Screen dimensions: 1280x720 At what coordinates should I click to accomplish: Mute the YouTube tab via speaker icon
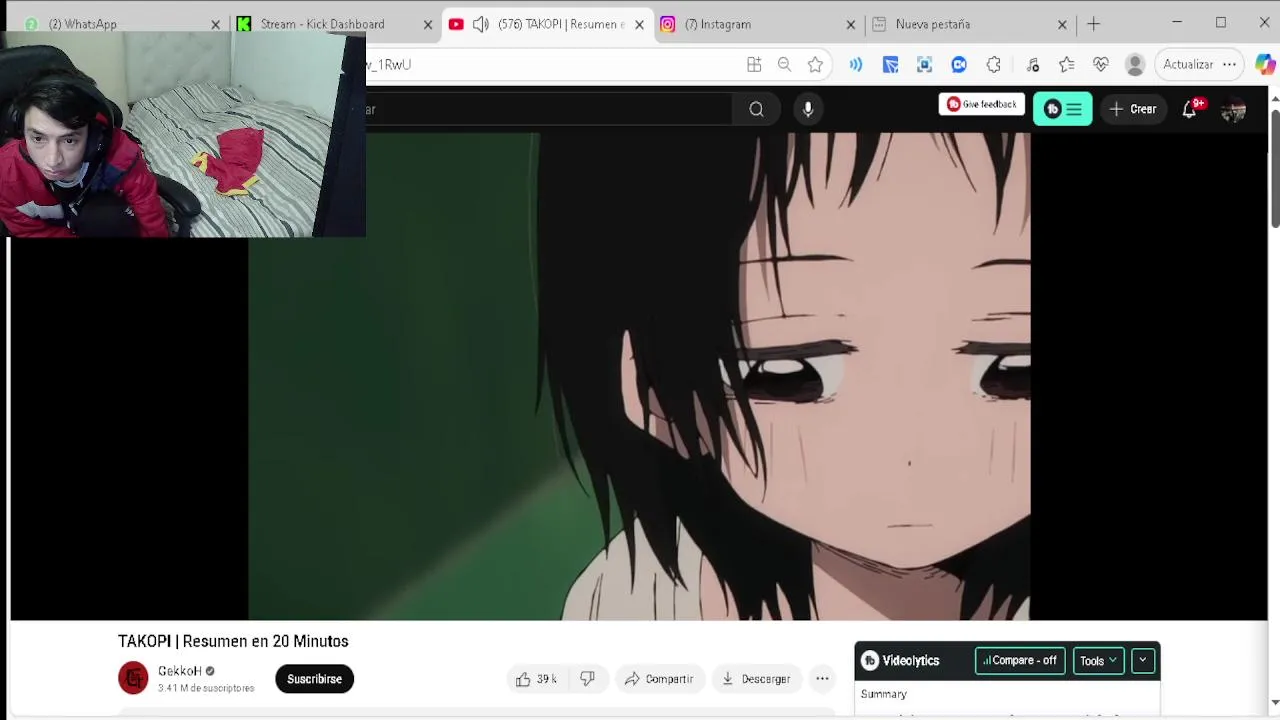pos(481,24)
